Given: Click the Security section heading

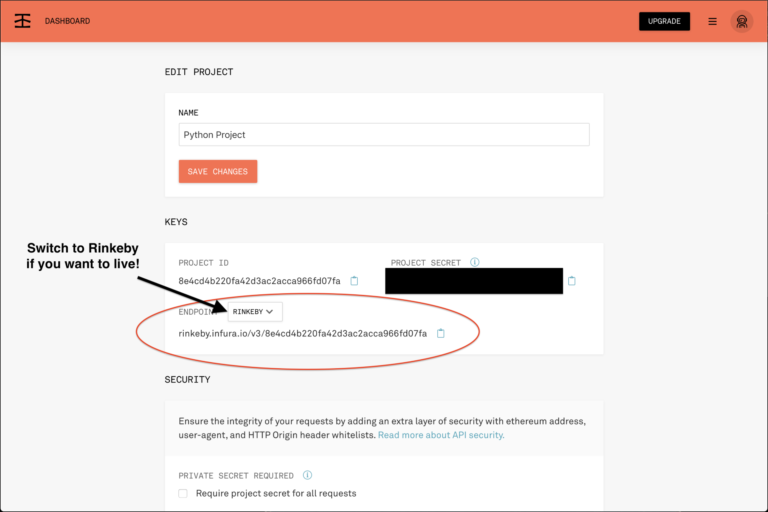Looking at the screenshot, I should (x=187, y=380).
